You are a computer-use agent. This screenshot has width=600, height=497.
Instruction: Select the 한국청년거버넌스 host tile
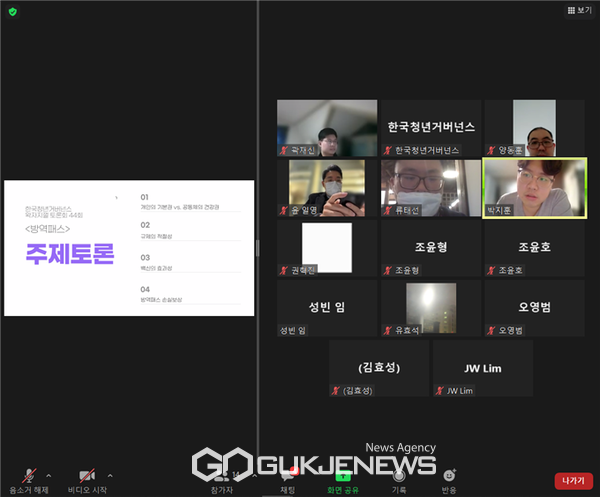[x=431, y=128]
